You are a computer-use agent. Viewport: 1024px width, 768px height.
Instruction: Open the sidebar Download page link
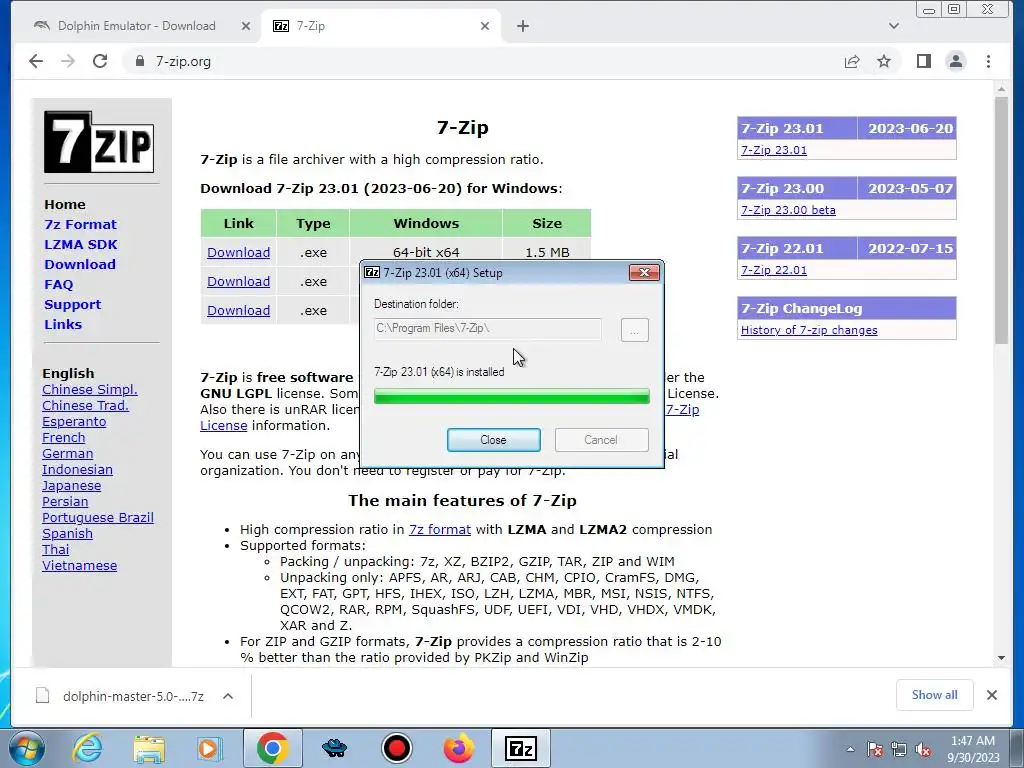click(80, 264)
